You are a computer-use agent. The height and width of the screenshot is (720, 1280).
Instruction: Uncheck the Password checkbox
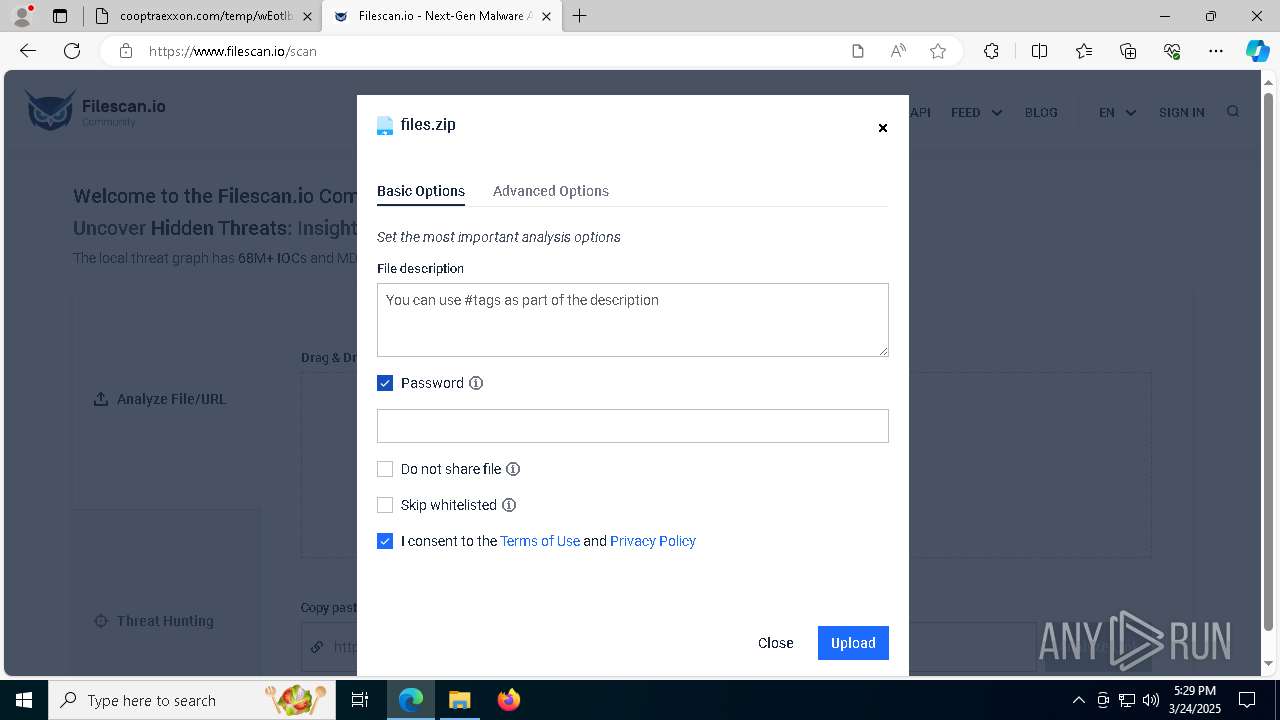click(x=385, y=383)
